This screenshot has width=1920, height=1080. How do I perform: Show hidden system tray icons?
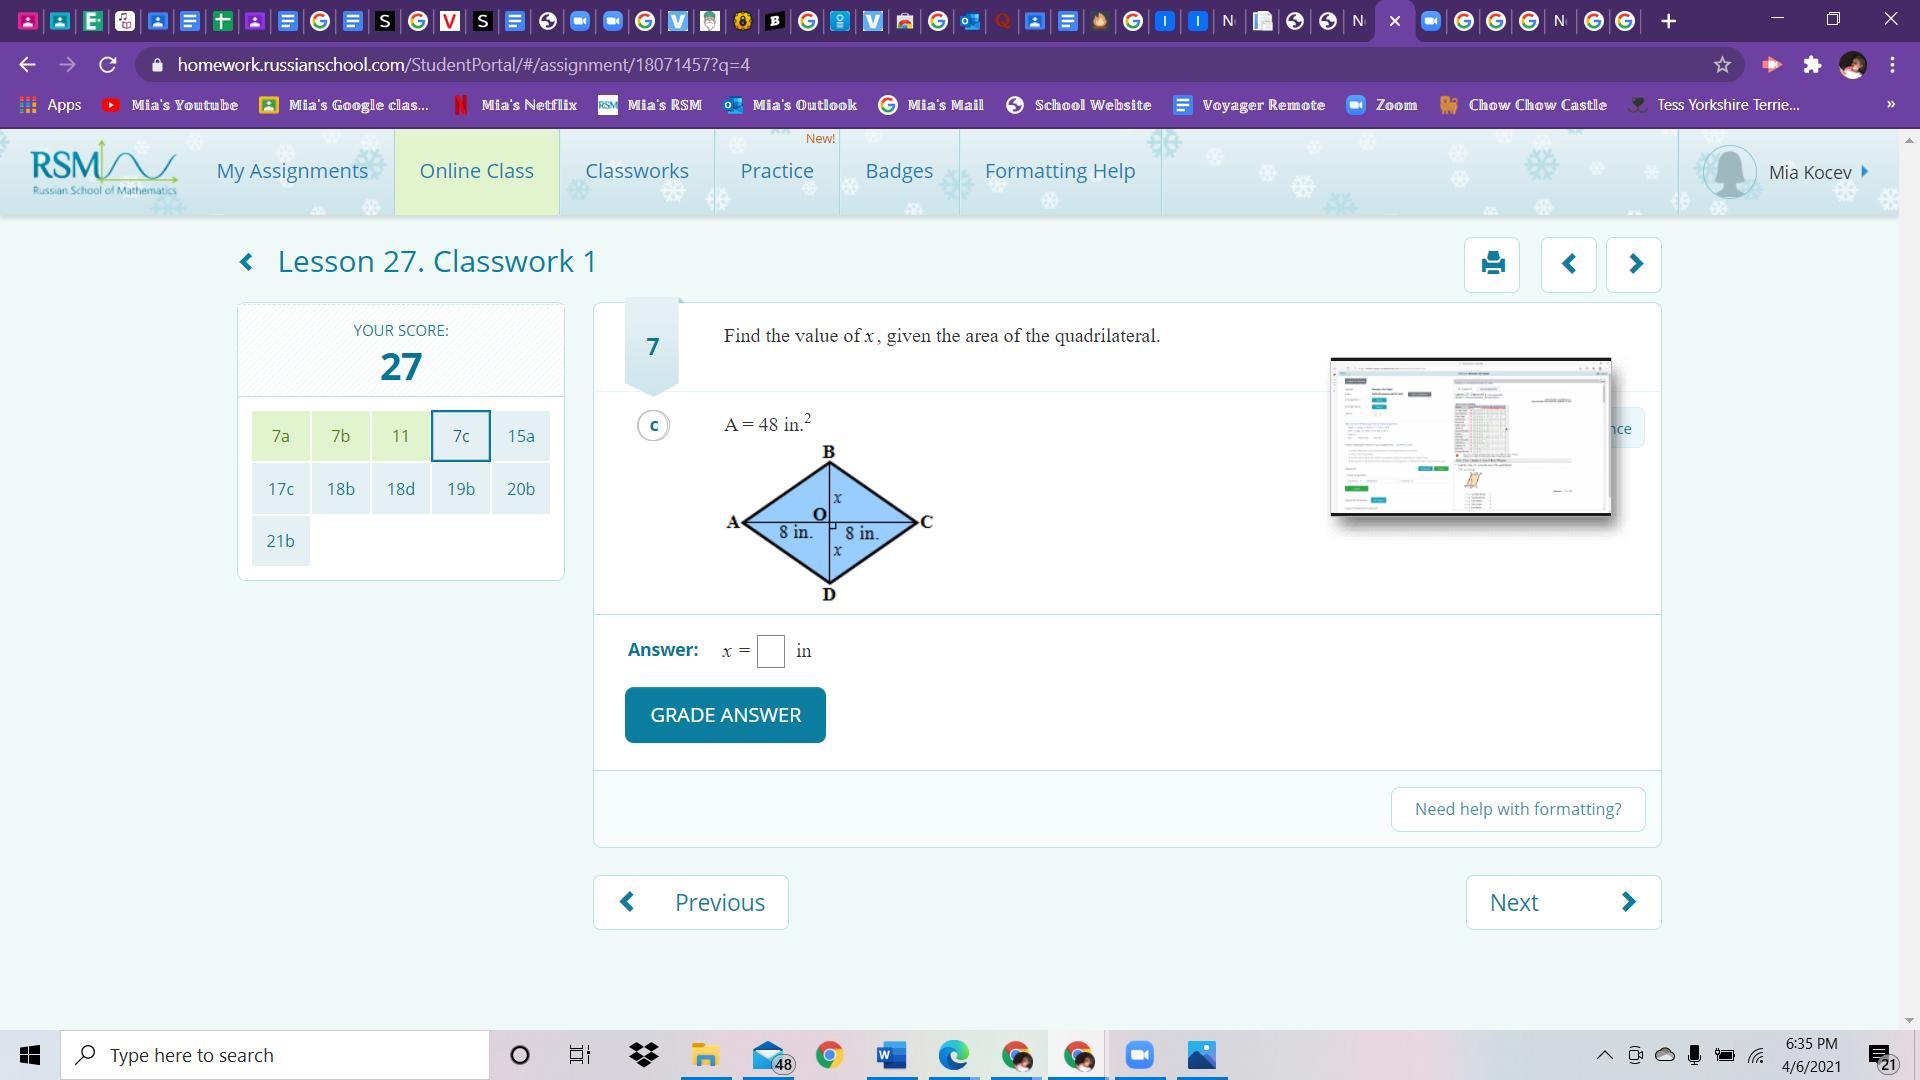[1604, 1055]
